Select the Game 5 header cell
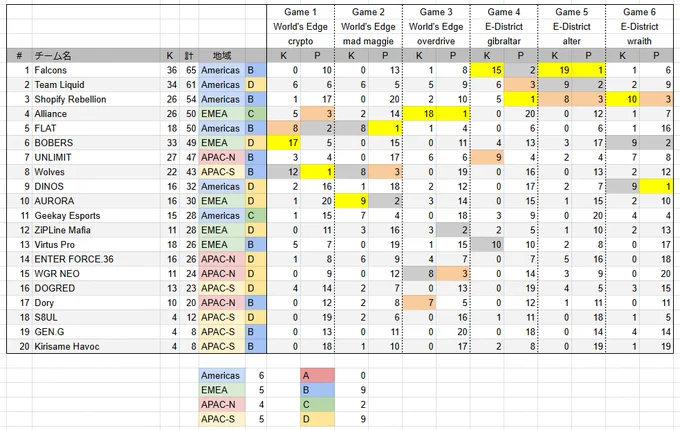 [x=572, y=12]
